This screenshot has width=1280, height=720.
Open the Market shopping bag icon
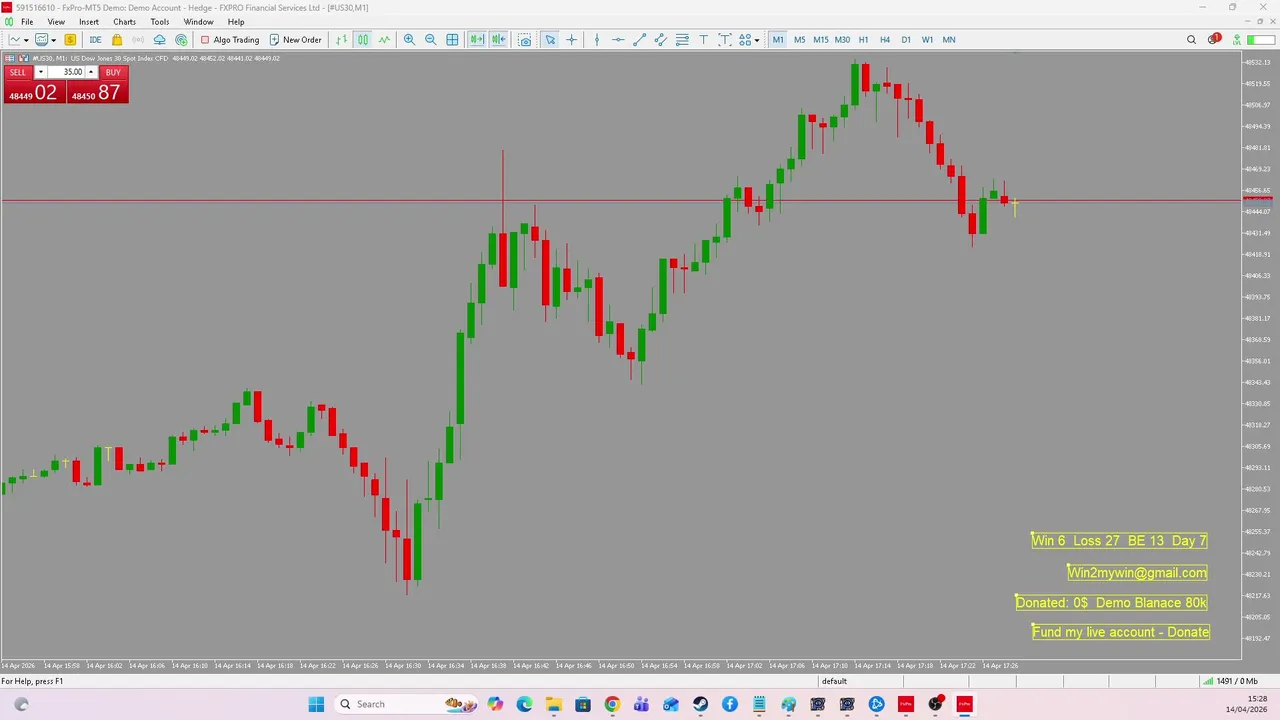pos(117,40)
